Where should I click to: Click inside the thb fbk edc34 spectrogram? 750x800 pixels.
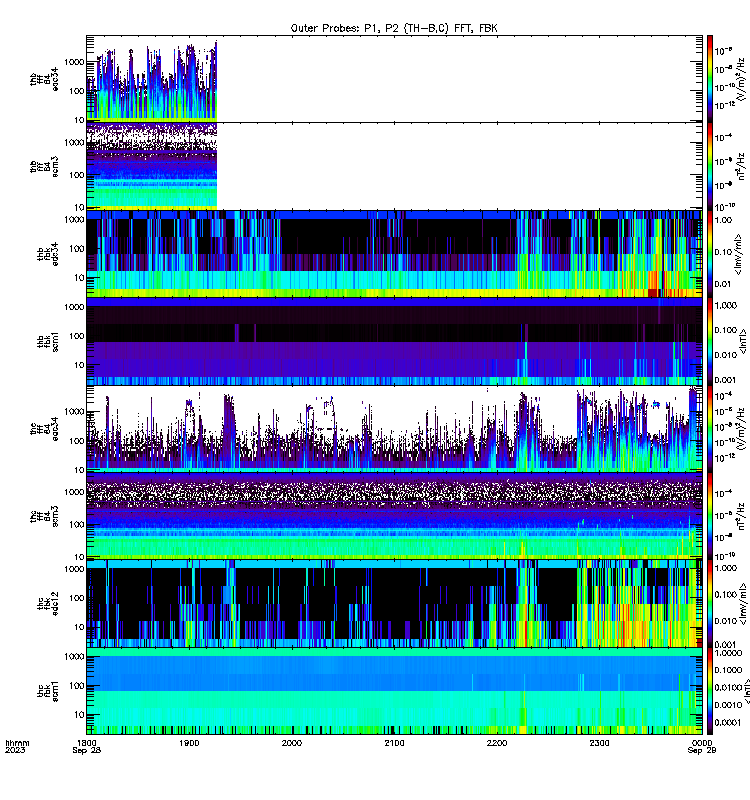coord(394,254)
